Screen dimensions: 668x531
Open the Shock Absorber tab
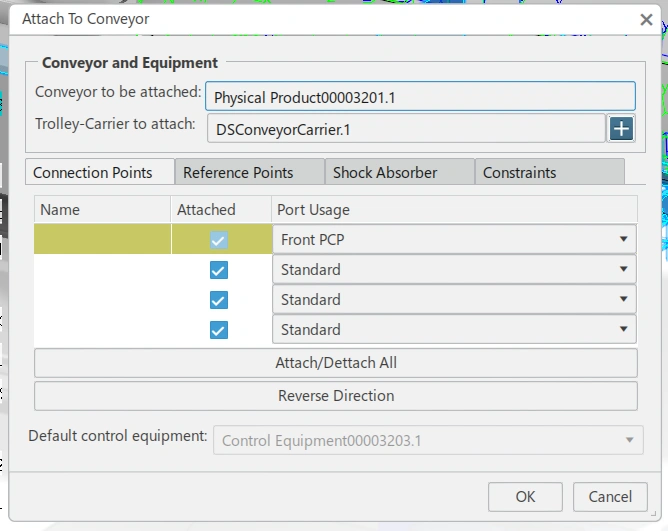pyautogui.click(x=399, y=172)
